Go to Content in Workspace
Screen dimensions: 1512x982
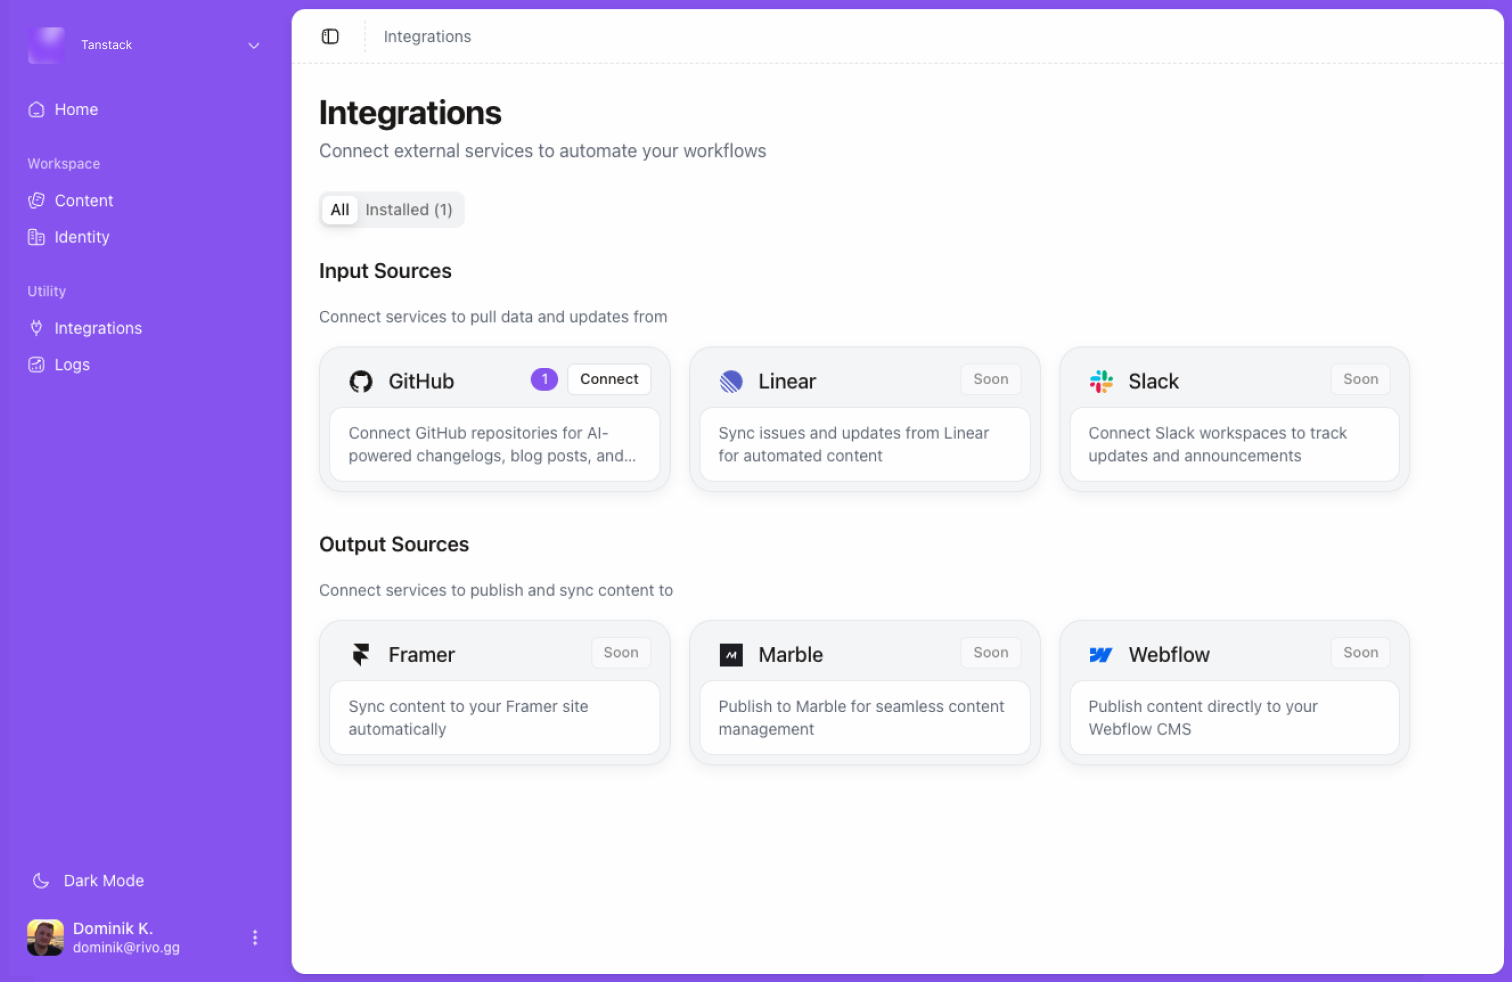tap(84, 201)
